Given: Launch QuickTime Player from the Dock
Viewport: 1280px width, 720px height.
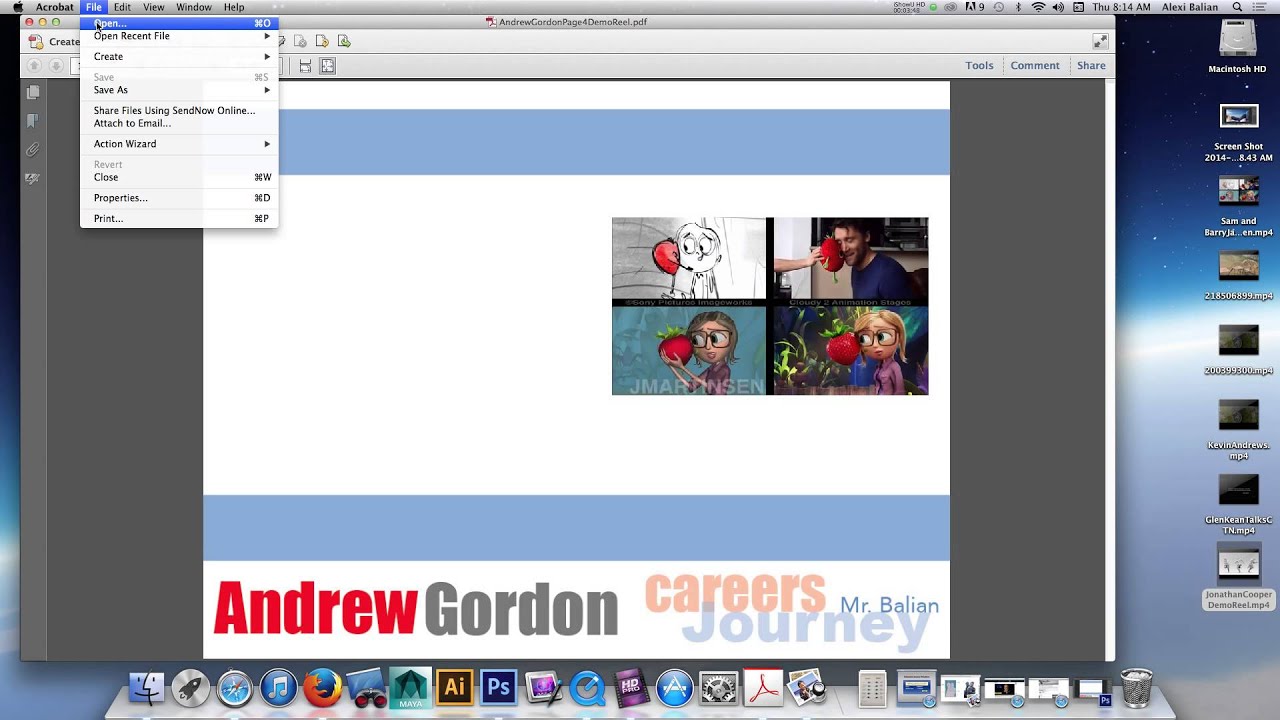Looking at the screenshot, I should click(x=587, y=688).
